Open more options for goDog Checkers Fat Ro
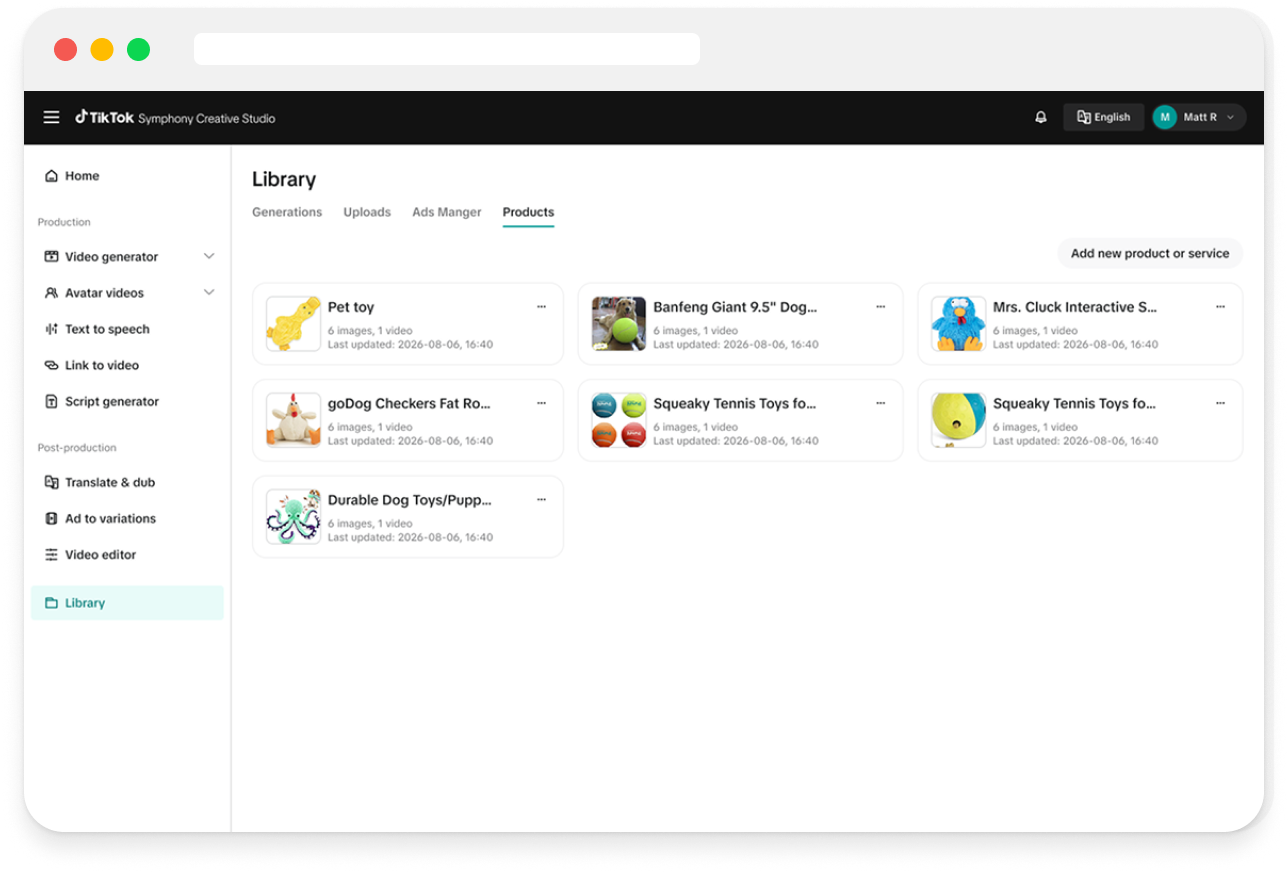This screenshot has height=872, width=1288. [x=541, y=404]
